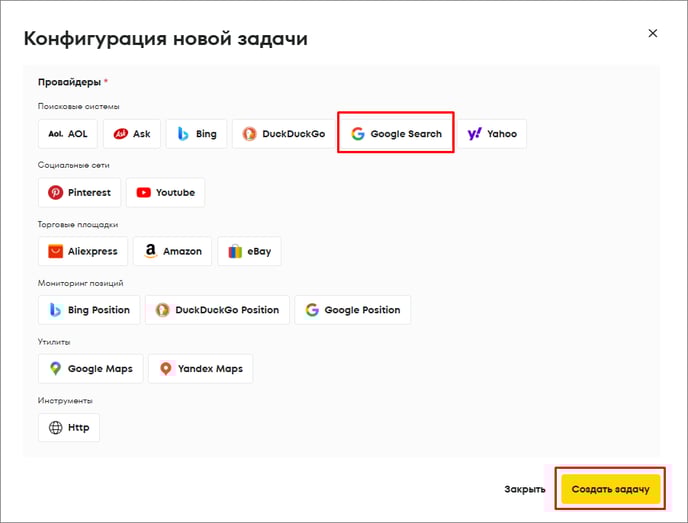This screenshot has width=688, height=523.
Task: Select Bing as a provider
Action: [x=196, y=134]
